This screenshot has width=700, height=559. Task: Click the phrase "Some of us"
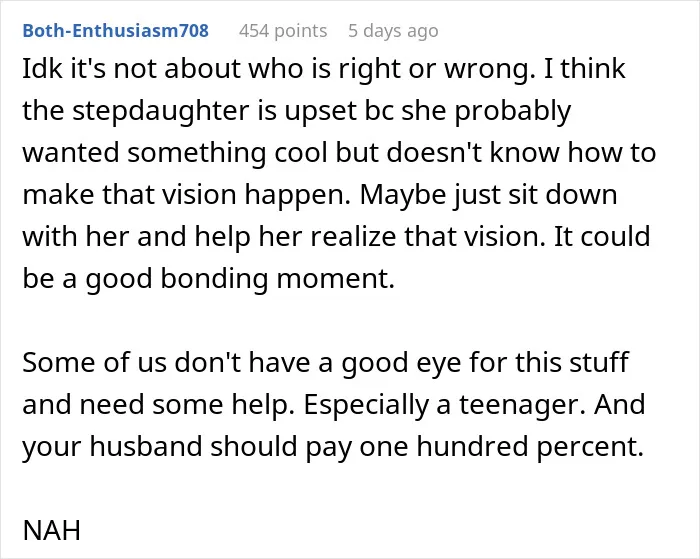pyautogui.click(x=95, y=363)
